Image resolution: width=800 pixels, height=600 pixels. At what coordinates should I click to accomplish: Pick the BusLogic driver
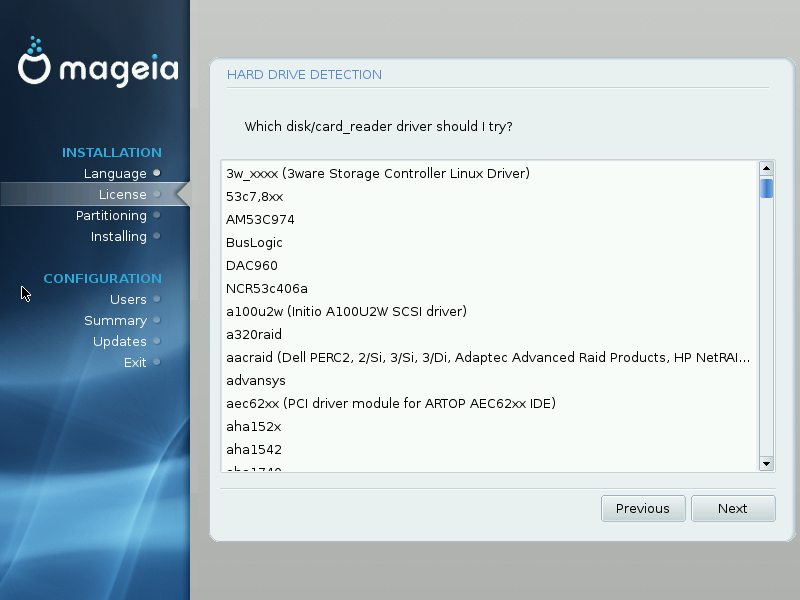(x=490, y=242)
